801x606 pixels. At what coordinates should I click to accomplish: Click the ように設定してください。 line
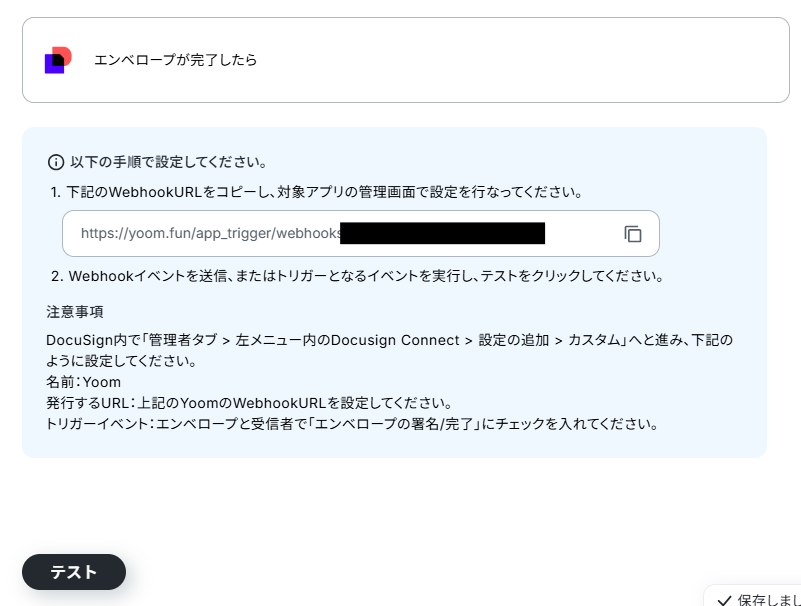[x=122, y=361]
